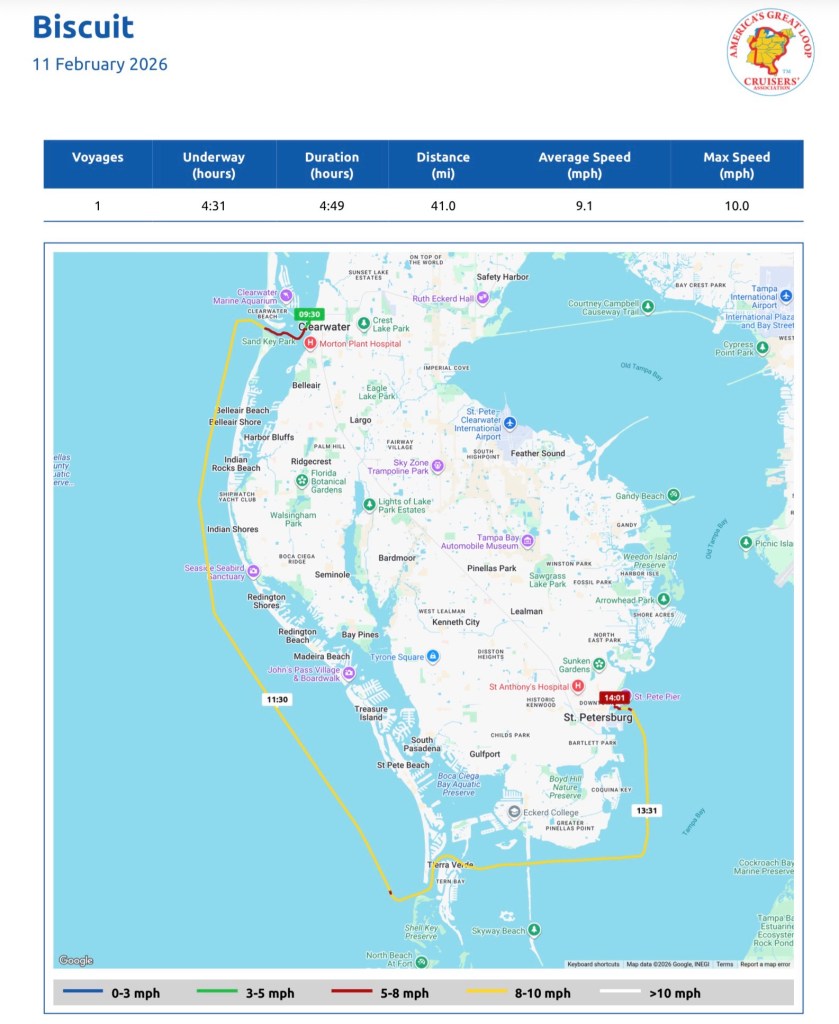The width and height of the screenshot is (839, 1024).
Task: Click the 09:30 start time marker
Action: coord(309,313)
